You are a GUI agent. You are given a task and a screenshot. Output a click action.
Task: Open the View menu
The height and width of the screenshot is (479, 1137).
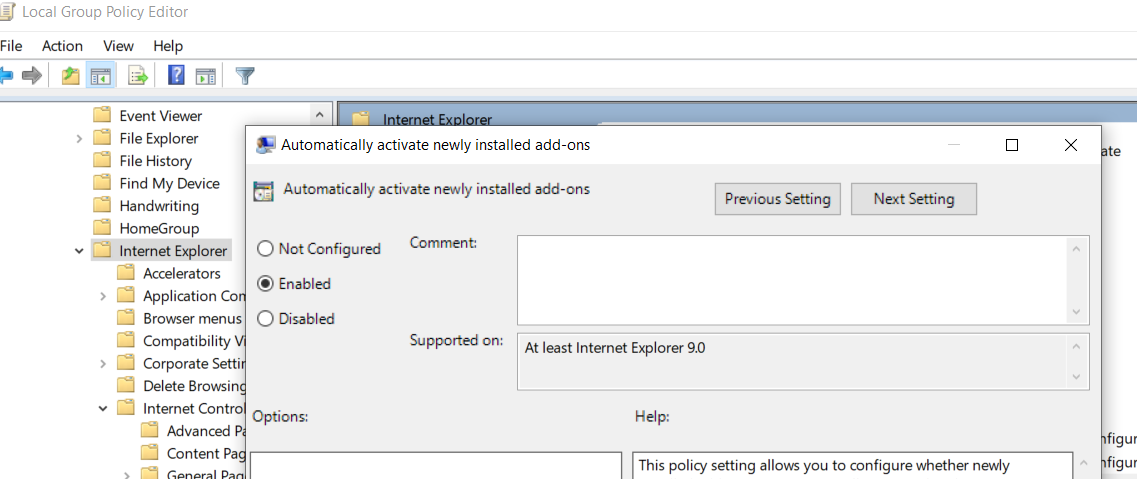click(118, 46)
